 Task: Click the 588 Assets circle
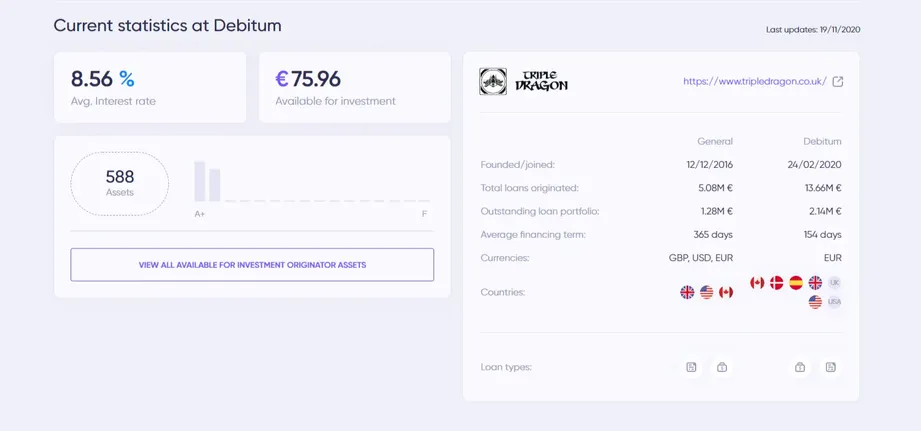[120, 183]
